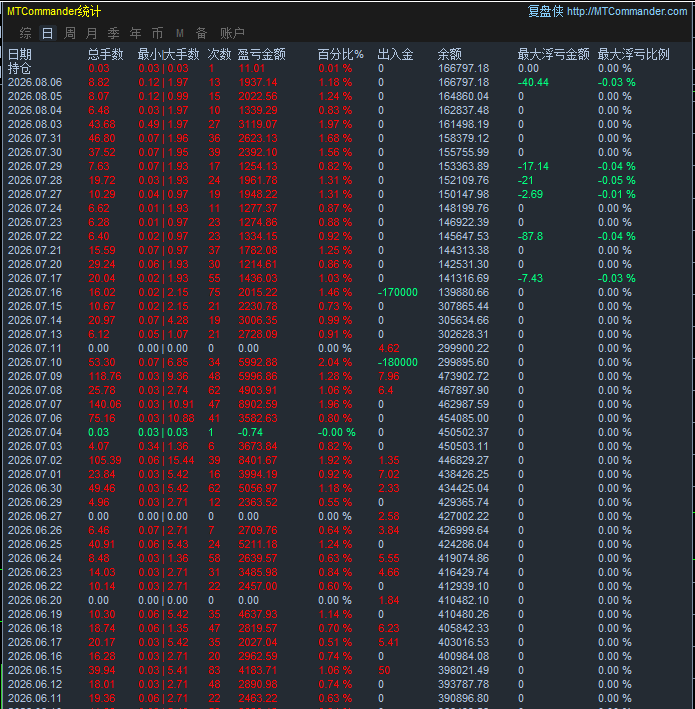
Task: Switch to the 账户 account tab
Action: 232,33
